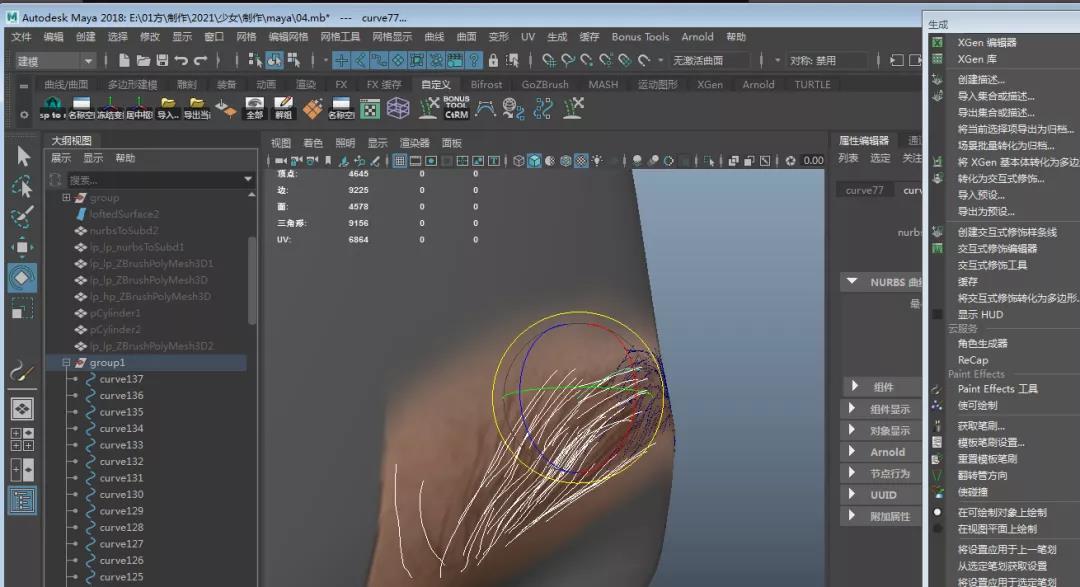Collapse the group1 tree node
The height and width of the screenshot is (587, 1080).
67,363
